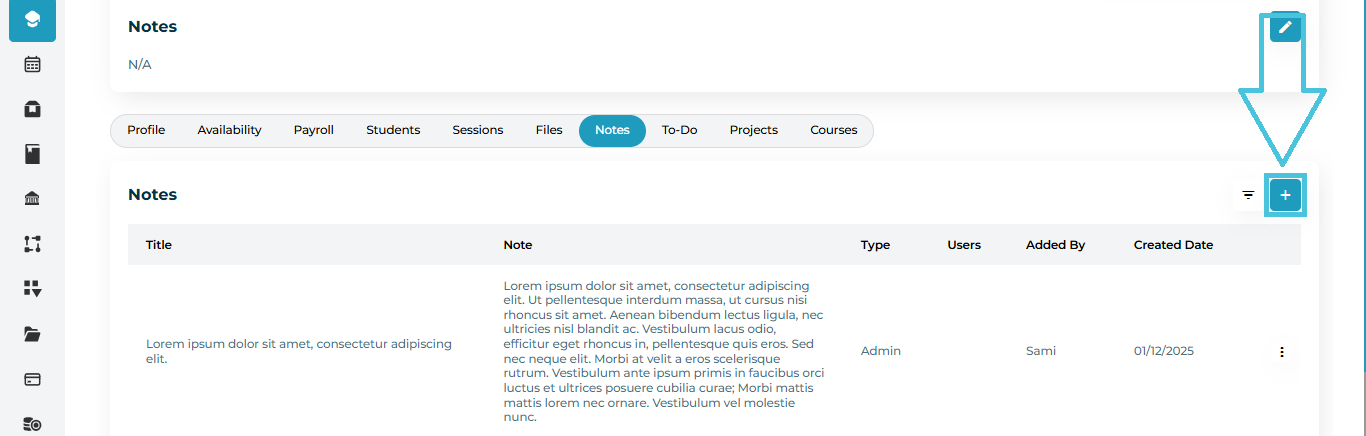
Task: View the To-Do tab
Action: click(x=679, y=130)
